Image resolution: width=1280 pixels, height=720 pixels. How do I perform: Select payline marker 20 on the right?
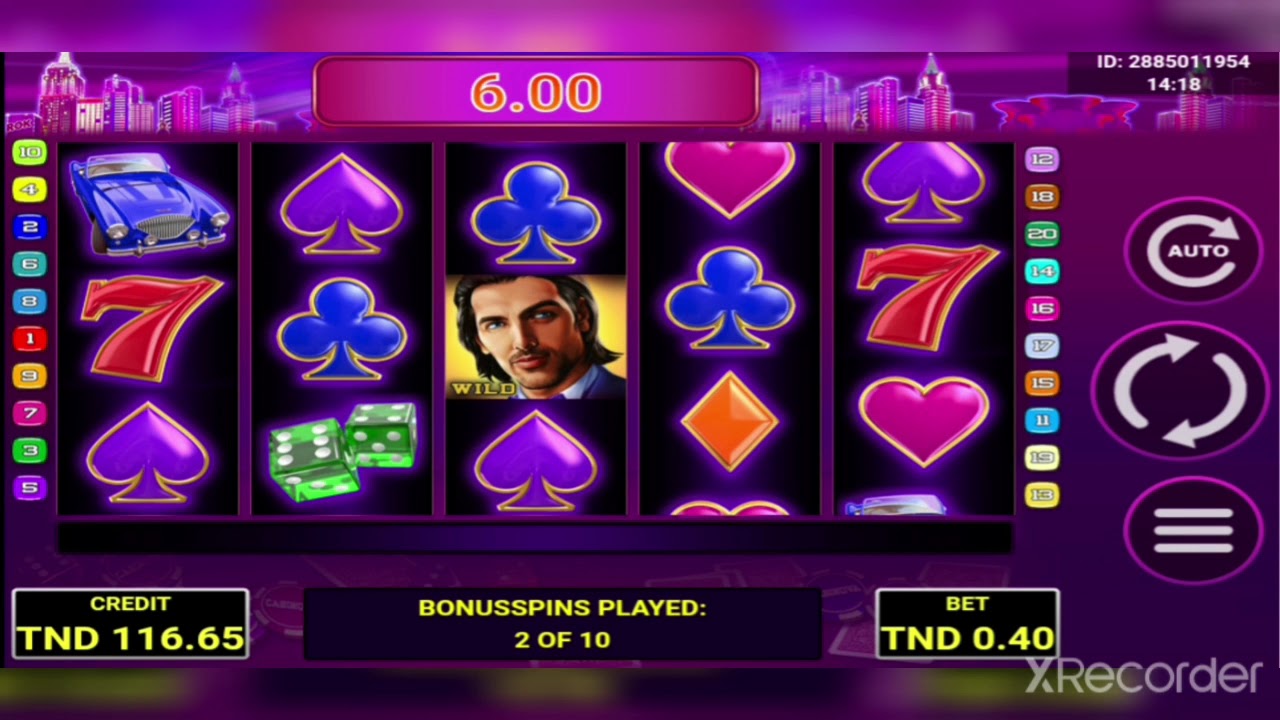[x=1042, y=234]
